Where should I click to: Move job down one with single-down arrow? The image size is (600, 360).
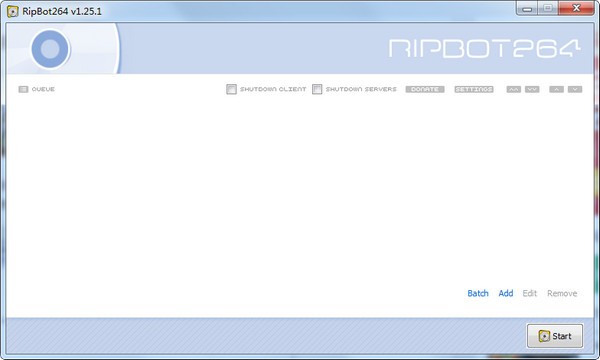[575, 89]
